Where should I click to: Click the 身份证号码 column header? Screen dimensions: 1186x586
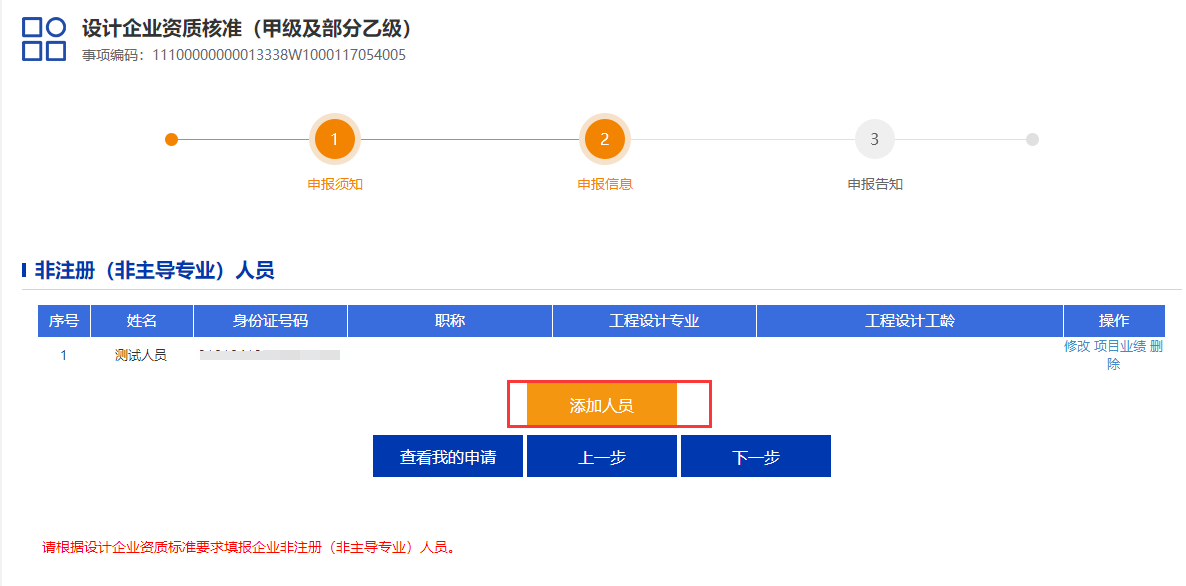point(271,321)
